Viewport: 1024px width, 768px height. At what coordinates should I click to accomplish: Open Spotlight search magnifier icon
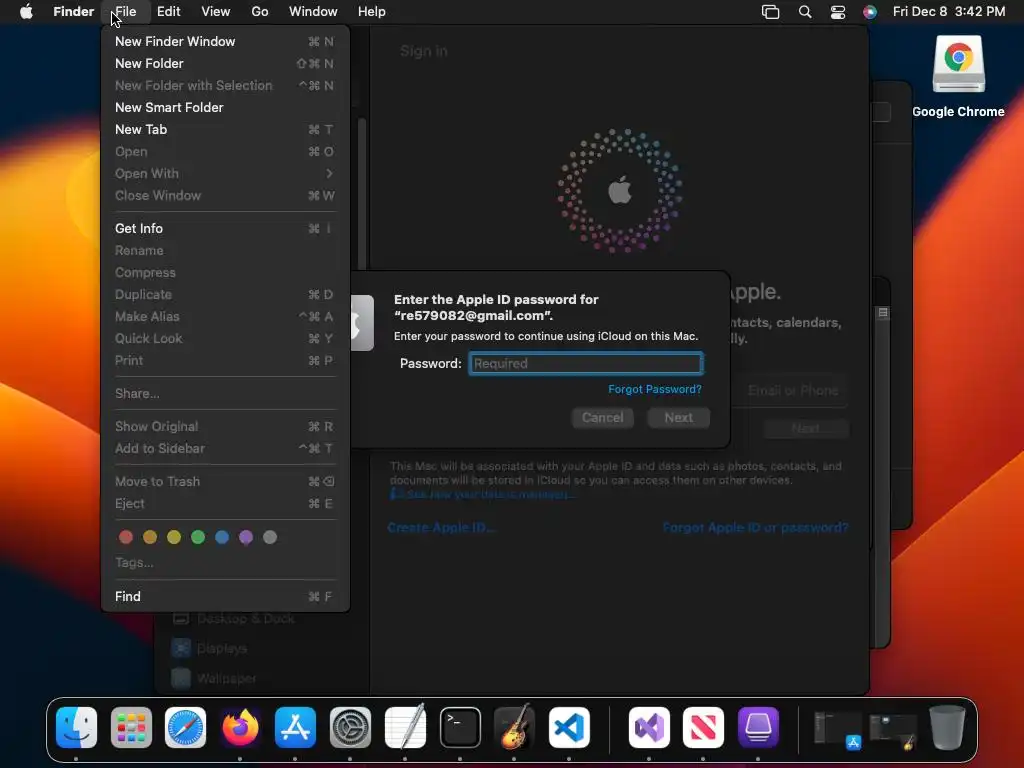point(805,12)
